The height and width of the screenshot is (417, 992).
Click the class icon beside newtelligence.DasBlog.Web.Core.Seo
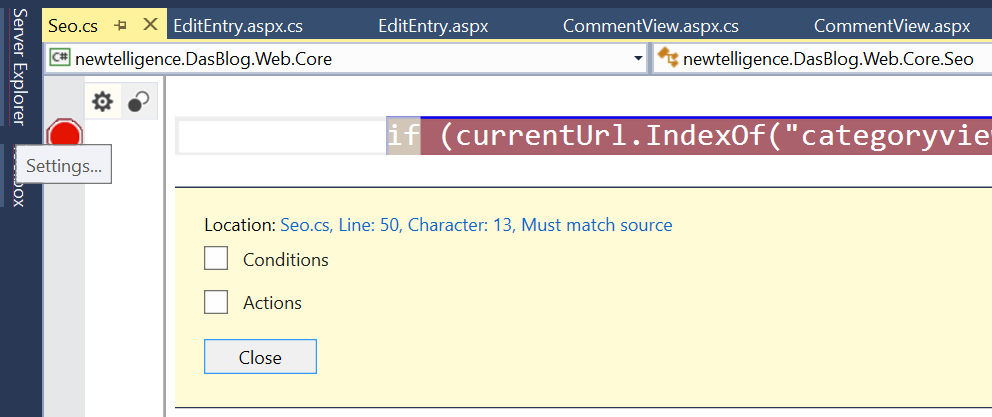pos(667,59)
